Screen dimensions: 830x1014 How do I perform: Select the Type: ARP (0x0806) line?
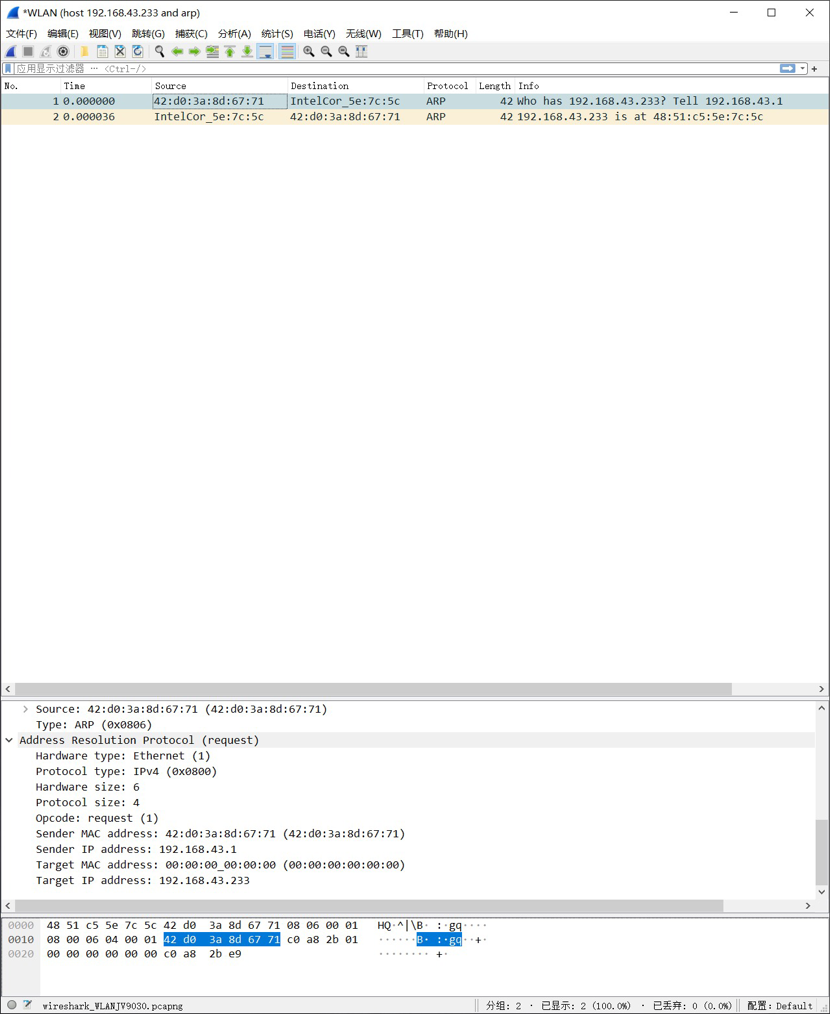(x=94, y=725)
